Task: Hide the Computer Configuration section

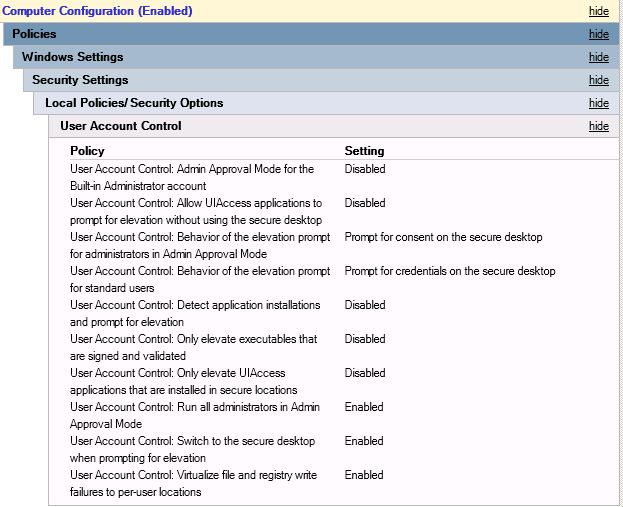Action: pos(598,11)
